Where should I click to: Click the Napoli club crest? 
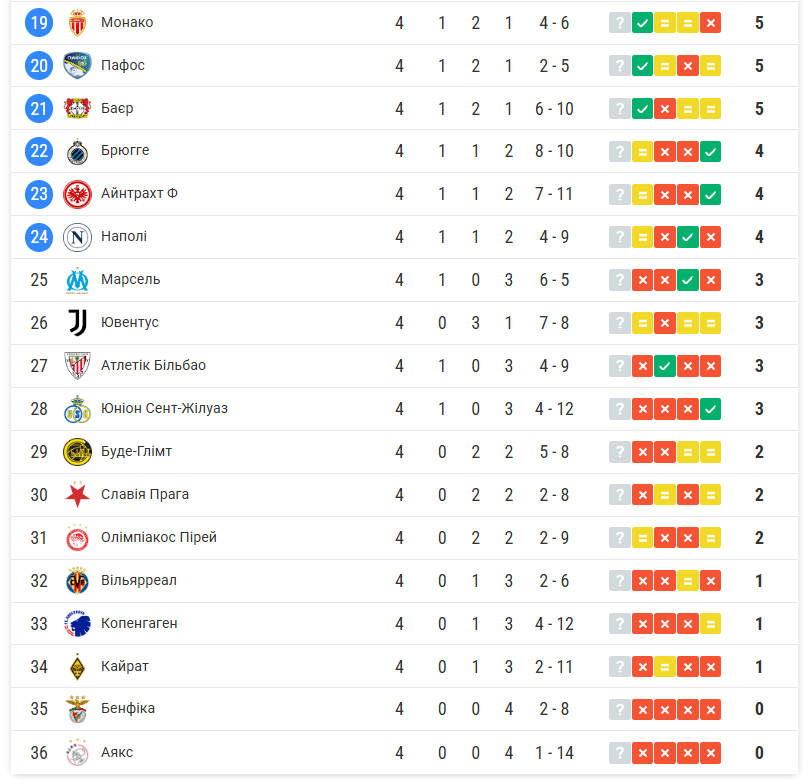[77, 237]
